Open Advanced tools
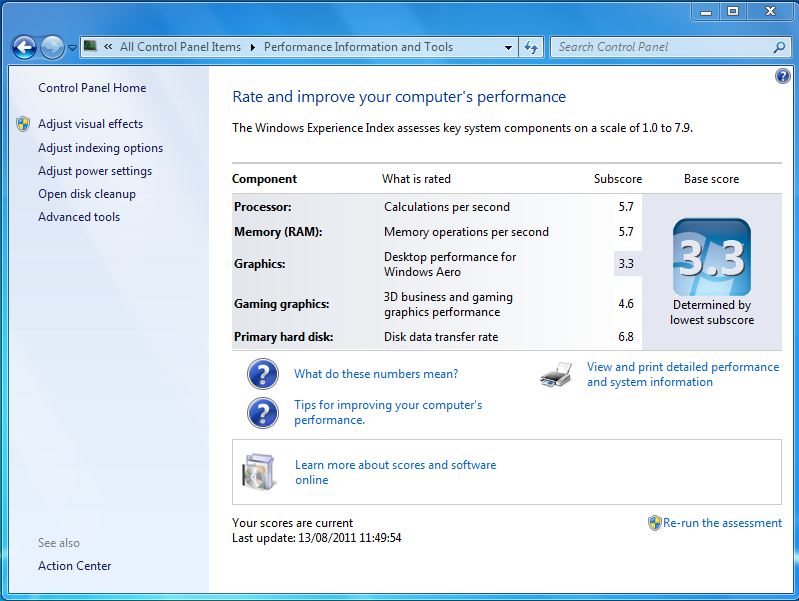The image size is (799, 601). pos(79,217)
